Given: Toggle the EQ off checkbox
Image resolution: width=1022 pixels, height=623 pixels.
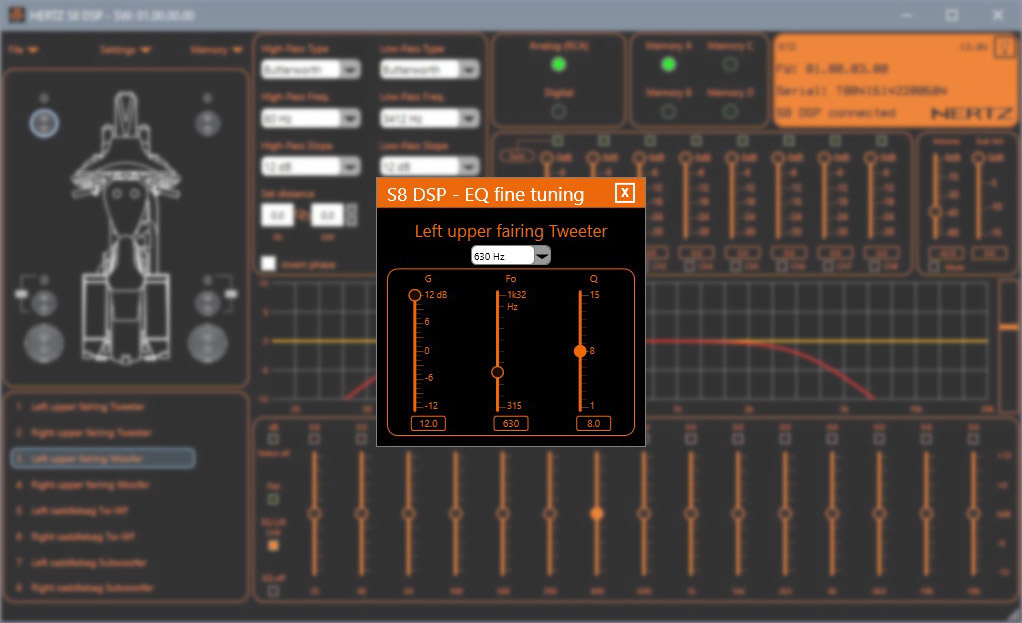Looking at the screenshot, I should (x=274, y=591).
